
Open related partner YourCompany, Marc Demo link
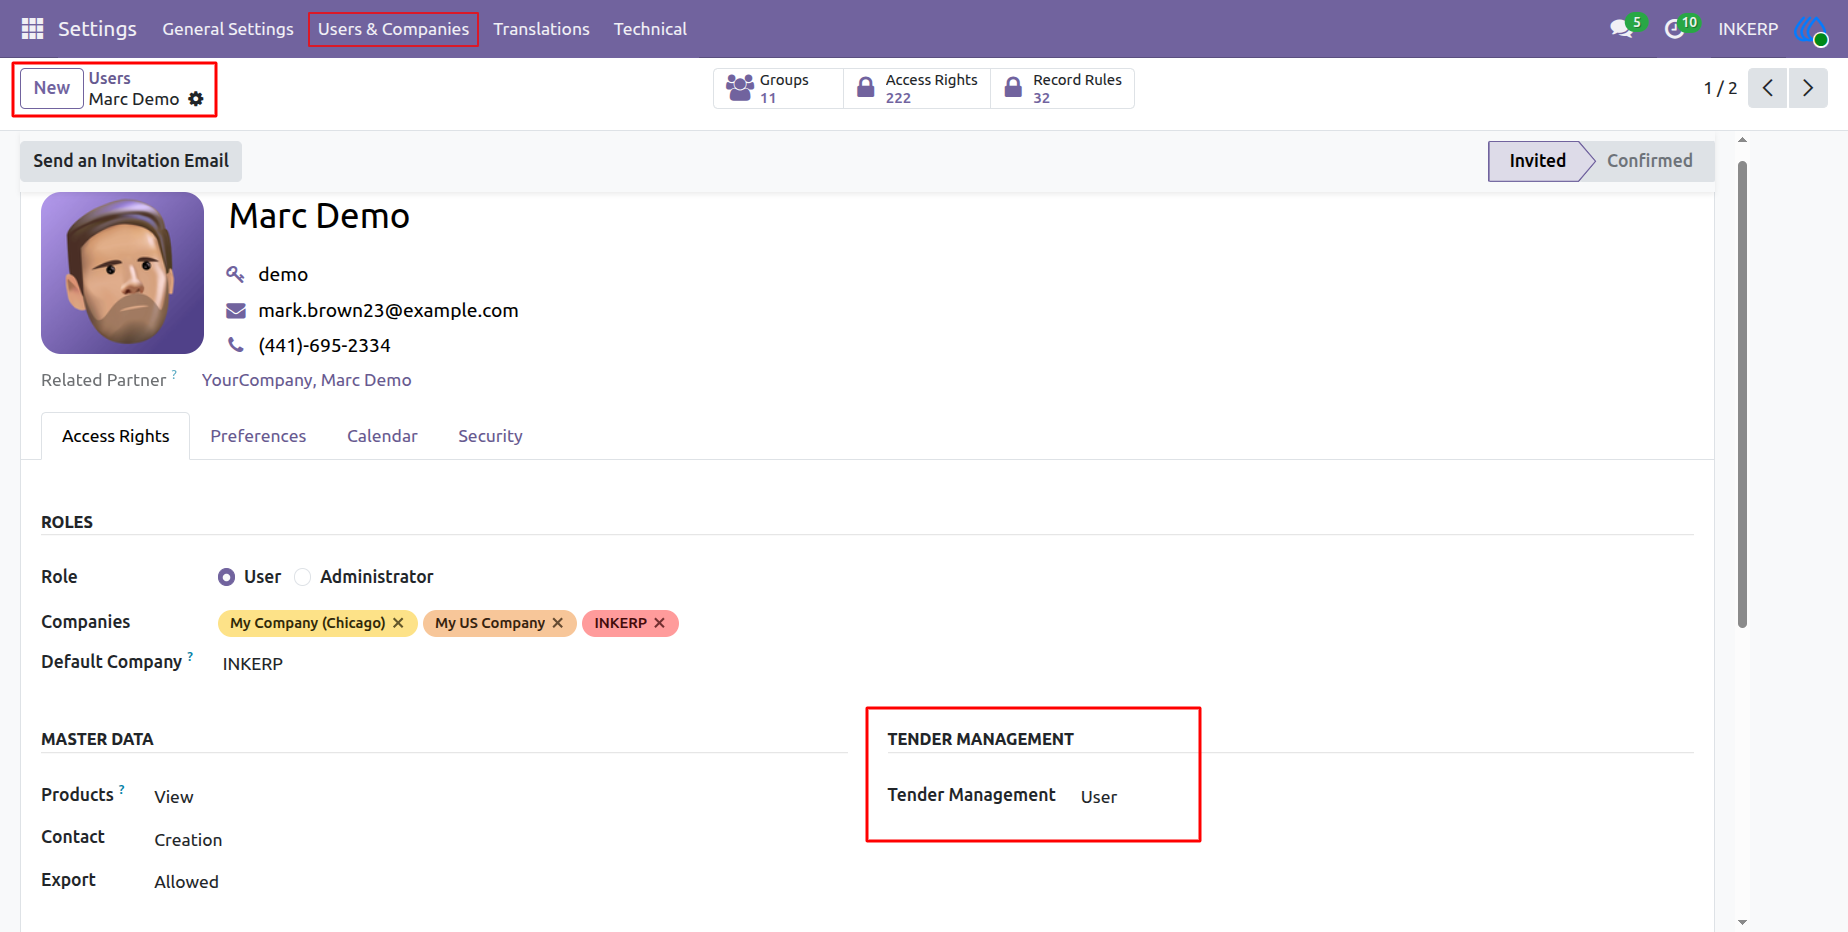click(x=307, y=380)
